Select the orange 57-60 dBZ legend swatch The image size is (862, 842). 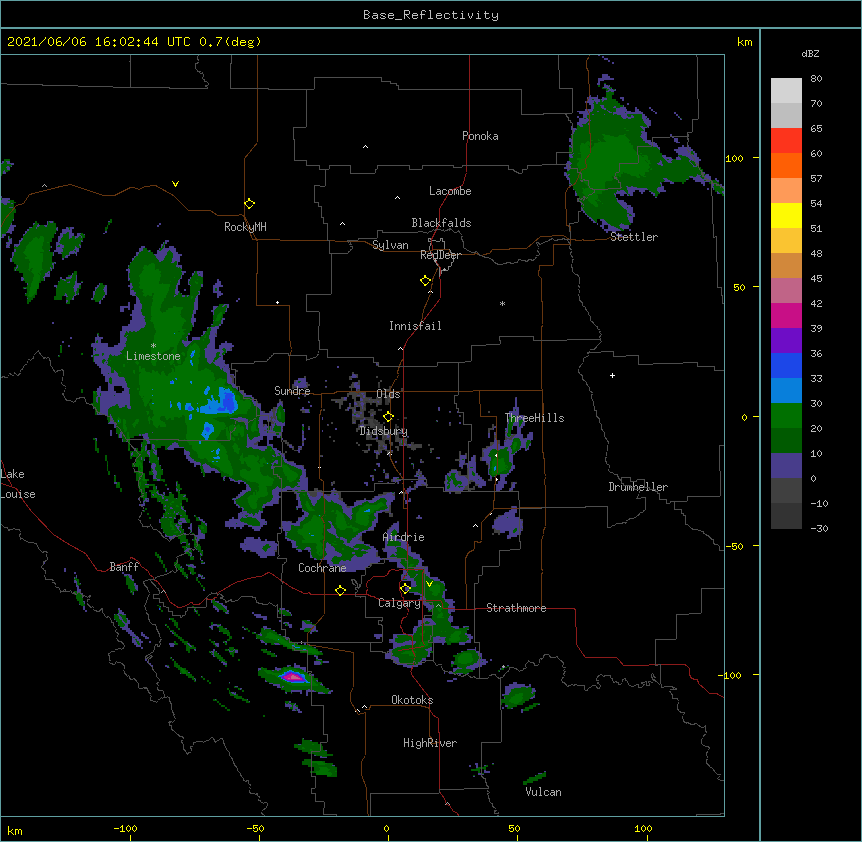pos(786,165)
